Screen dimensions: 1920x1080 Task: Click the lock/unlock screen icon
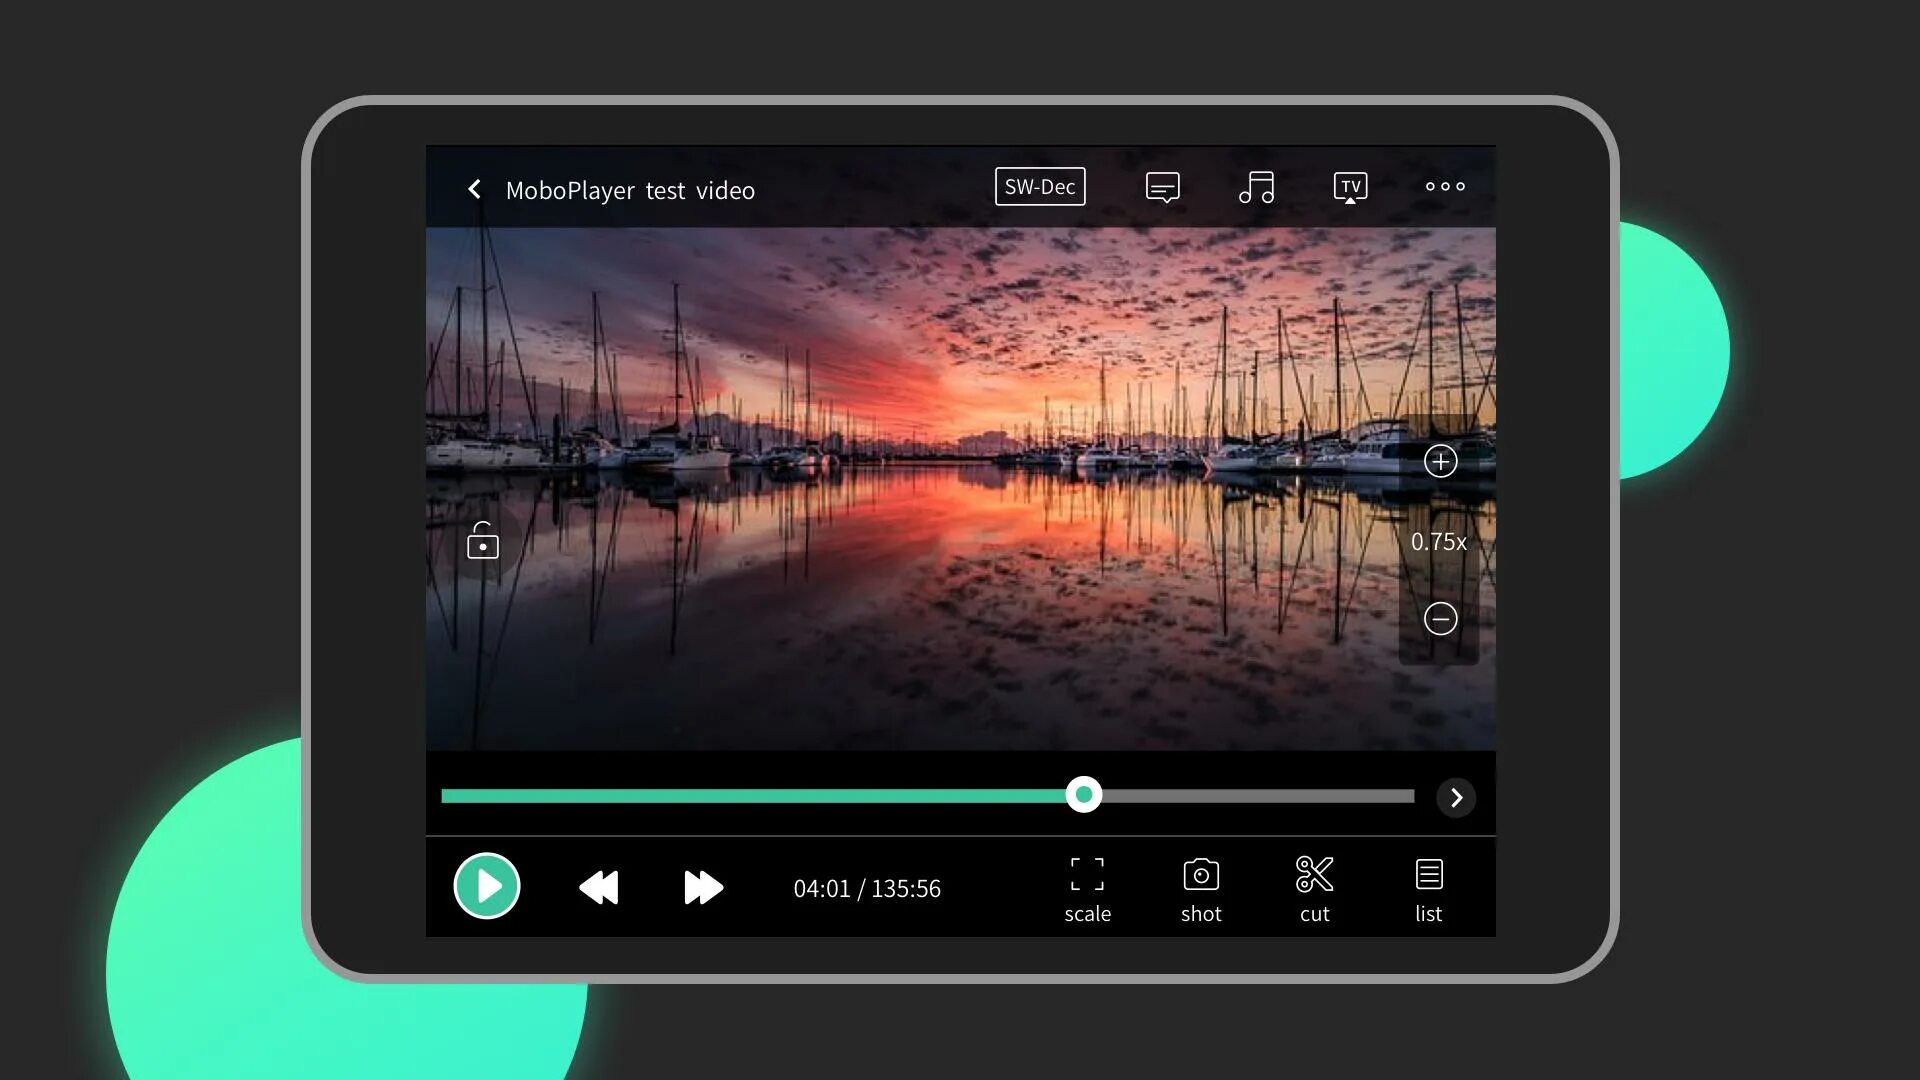(481, 541)
